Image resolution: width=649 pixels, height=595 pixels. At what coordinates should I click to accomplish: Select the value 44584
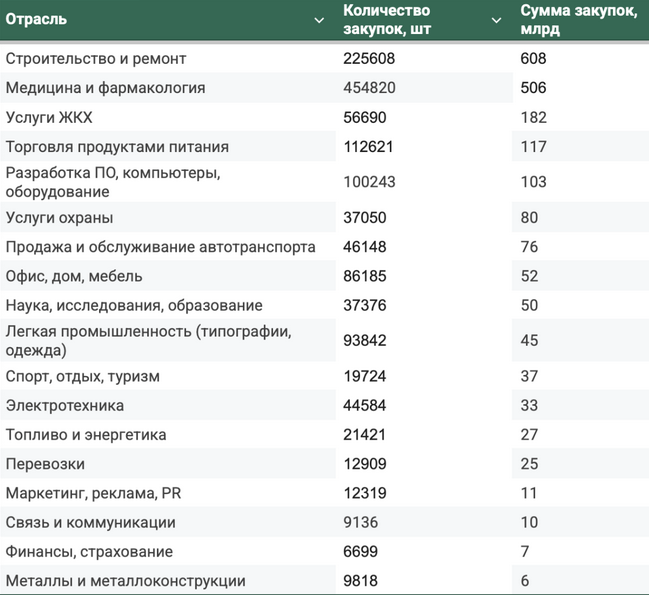(365, 405)
